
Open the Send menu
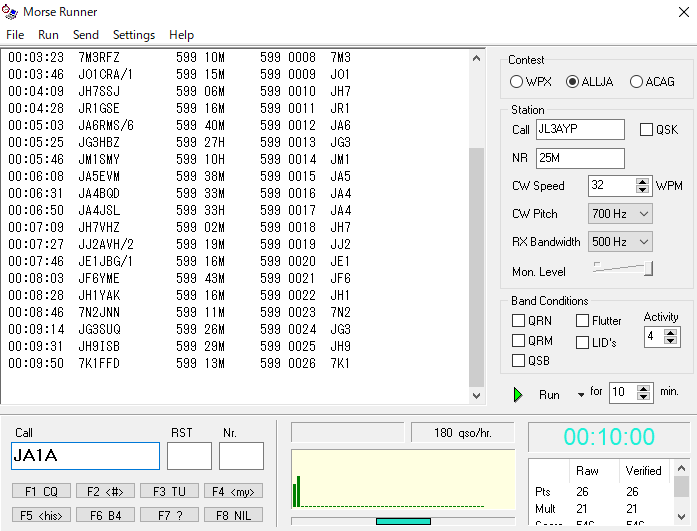tap(86, 34)
